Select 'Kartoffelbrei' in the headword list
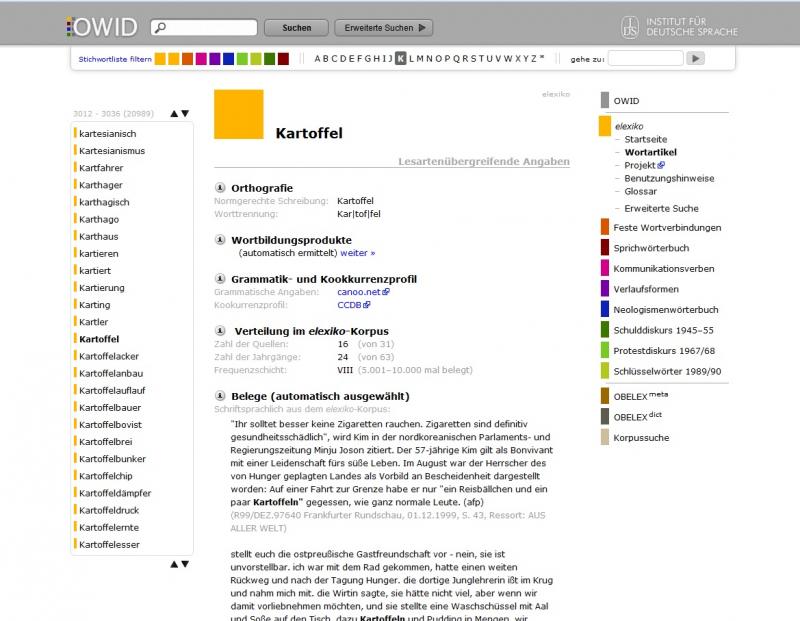This screenshot has width=800, height=621. (106, 441)
